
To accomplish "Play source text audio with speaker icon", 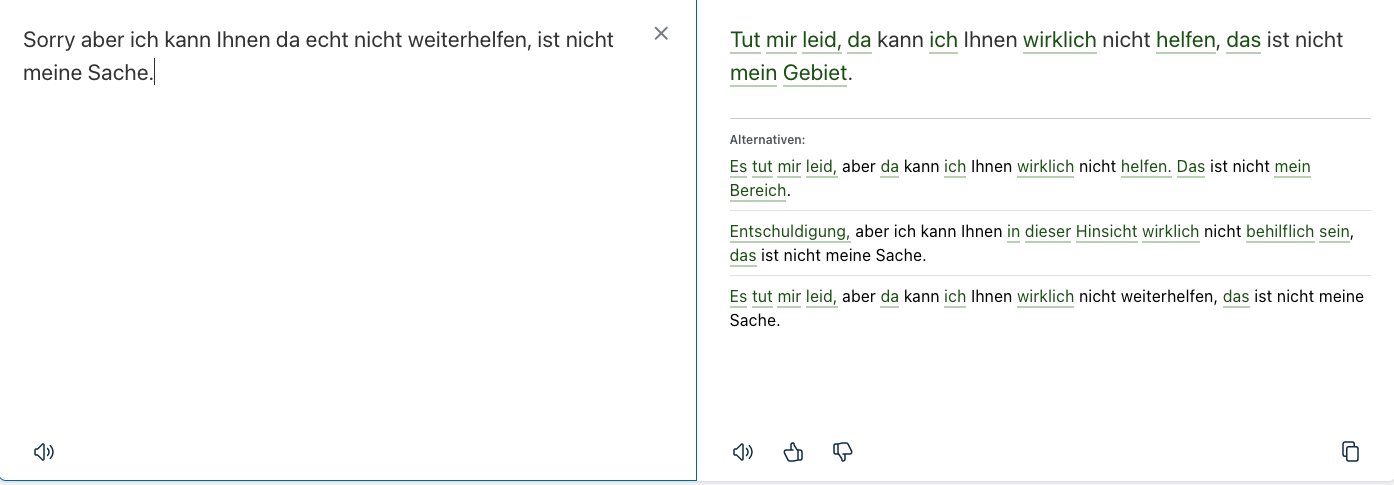I will click(x=44, y=452).
